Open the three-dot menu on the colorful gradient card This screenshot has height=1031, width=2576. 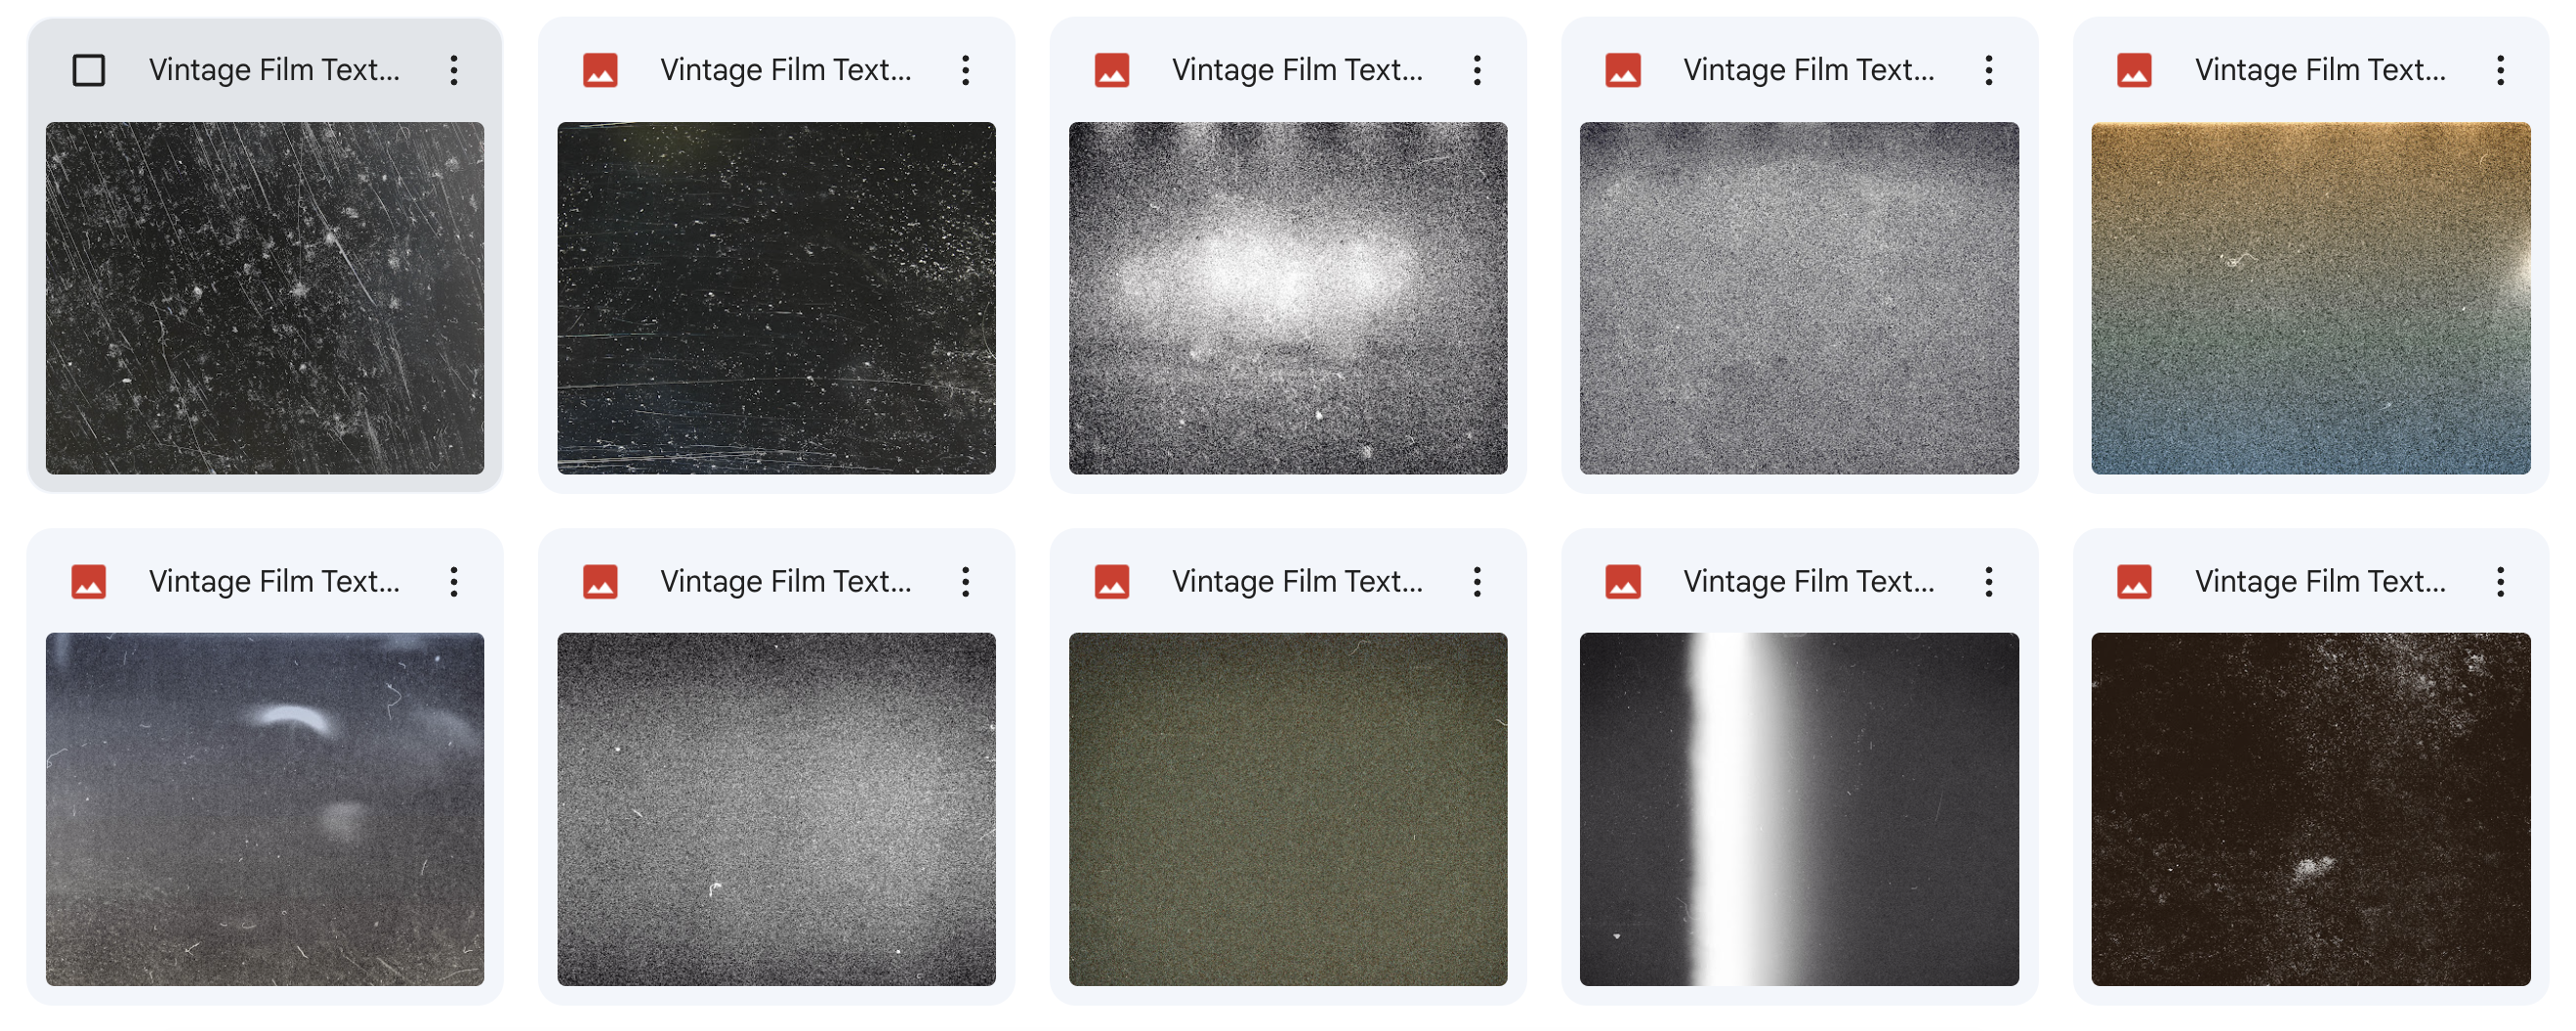(2501, 70)
